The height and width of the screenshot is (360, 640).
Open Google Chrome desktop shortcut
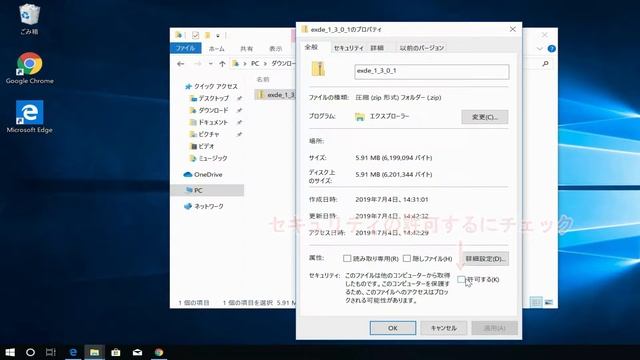point(29,68)
